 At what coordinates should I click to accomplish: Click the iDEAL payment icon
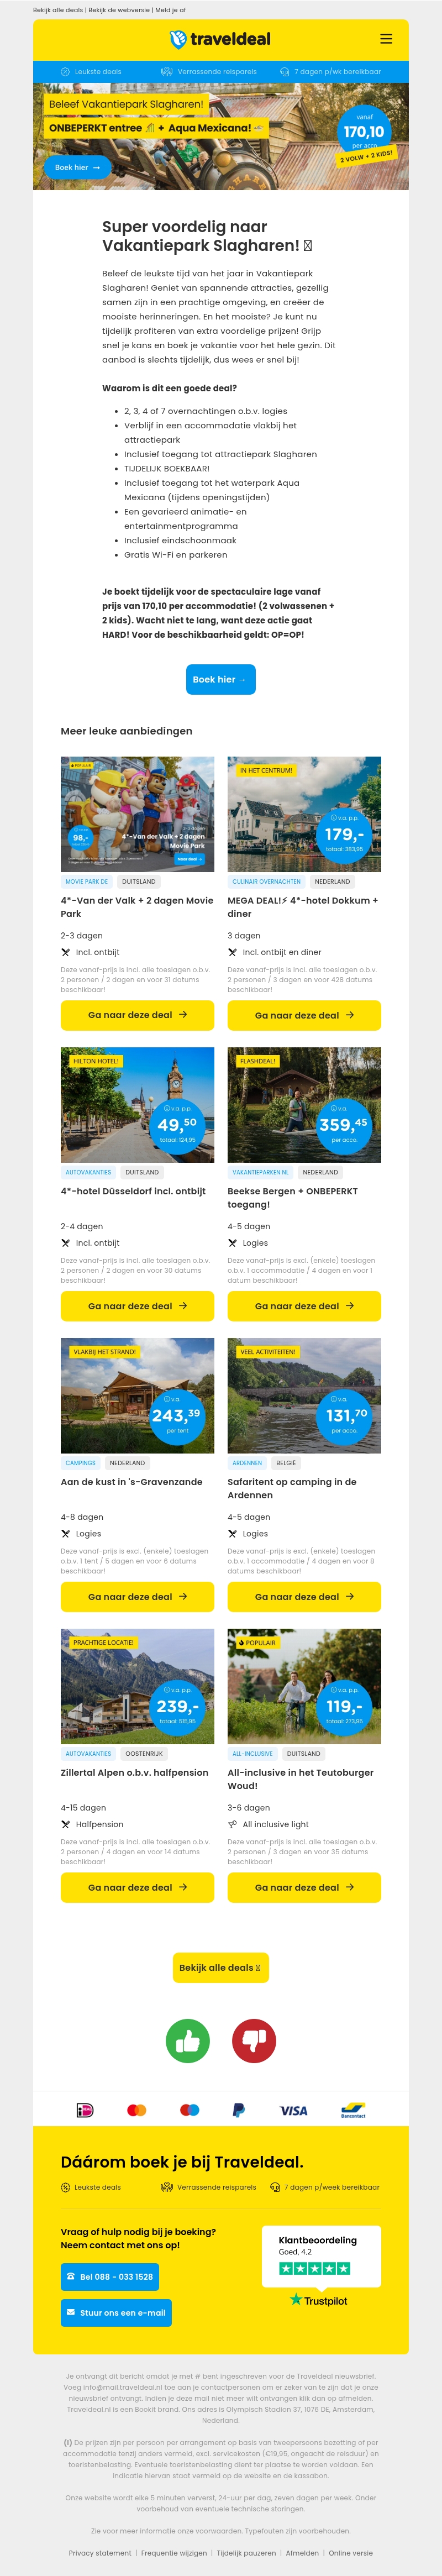(x=85, y=2137)
